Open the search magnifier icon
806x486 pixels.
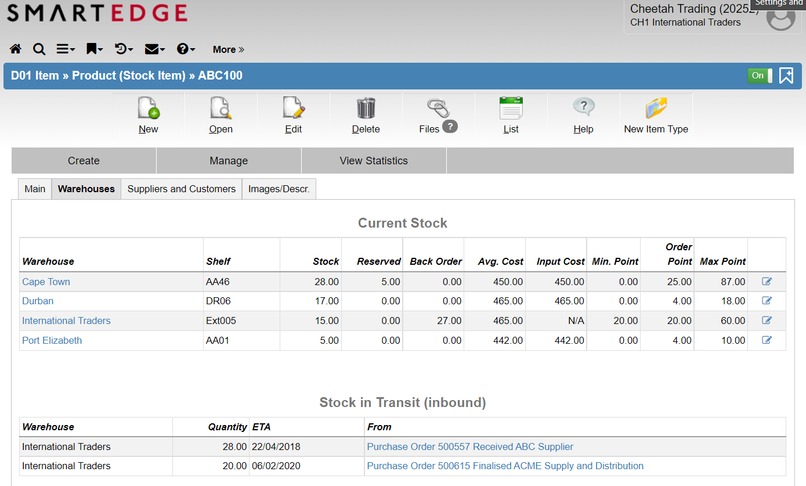point(39,49)
